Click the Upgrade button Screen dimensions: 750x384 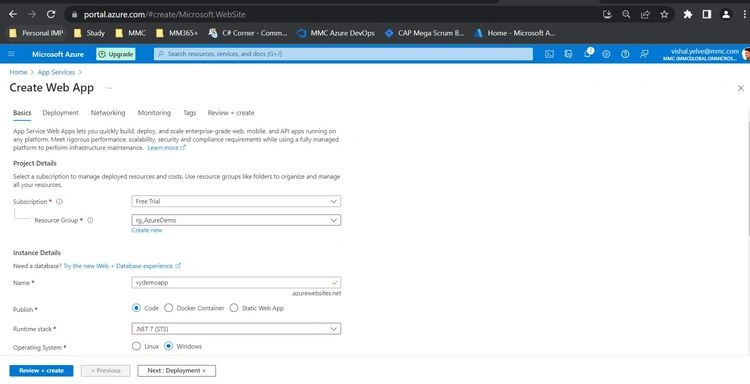(116, 54)
